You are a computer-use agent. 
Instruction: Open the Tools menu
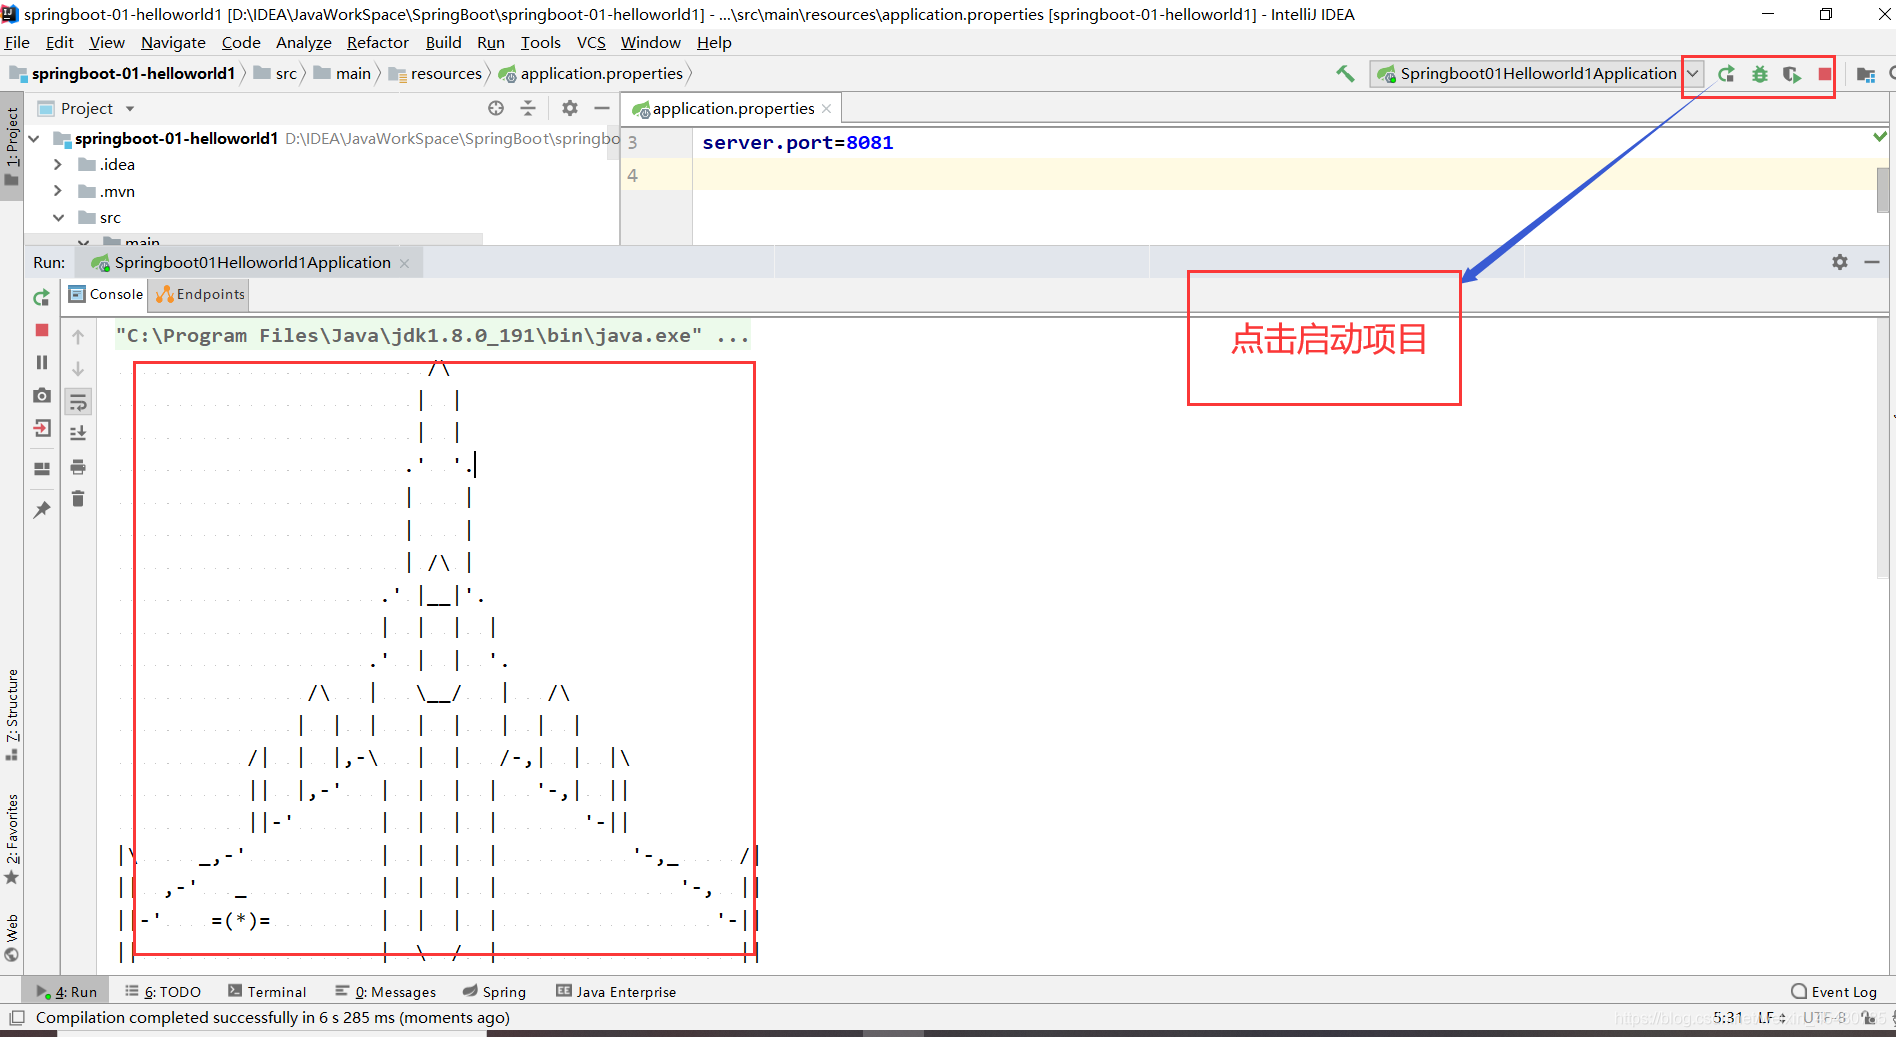(540, 42)
